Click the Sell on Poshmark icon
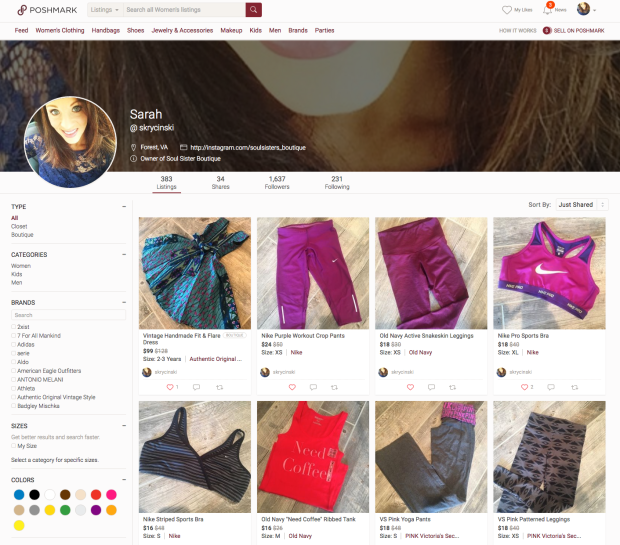Image resolution: width=620 pixels, height=545 pixels. pyautogui.click(x=547, y=30)
